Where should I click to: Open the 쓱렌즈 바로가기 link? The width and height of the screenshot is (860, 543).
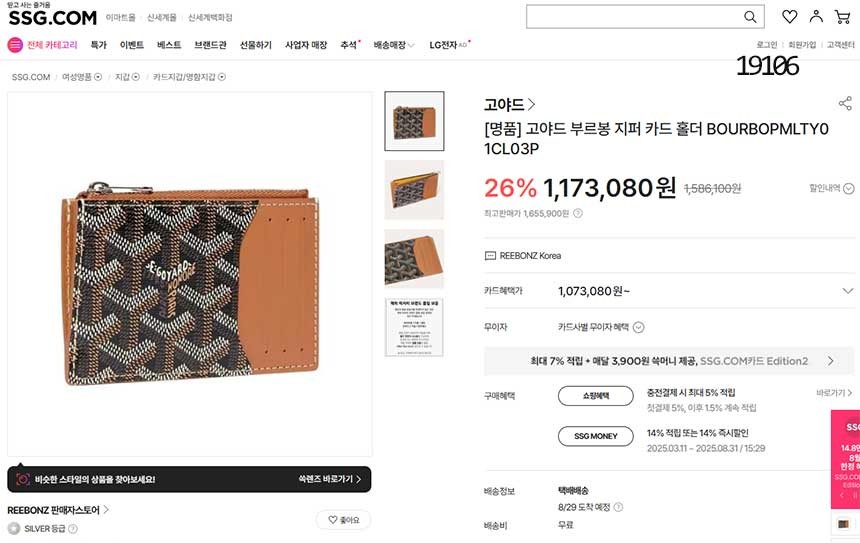[x=330, y=479]
